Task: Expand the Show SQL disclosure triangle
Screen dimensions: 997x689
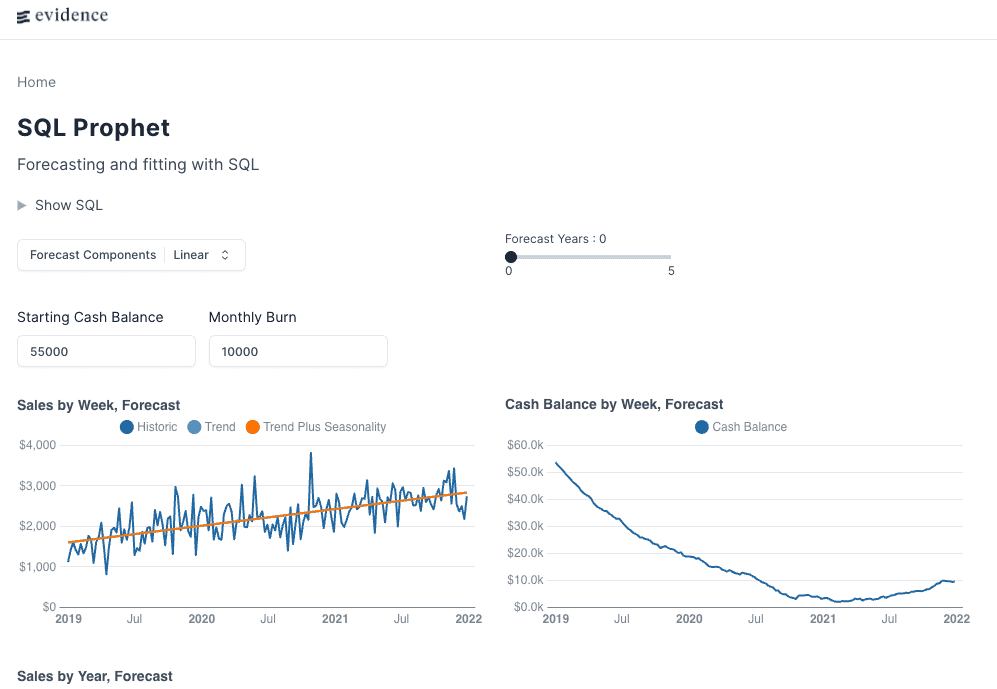Action: point(23,205)
